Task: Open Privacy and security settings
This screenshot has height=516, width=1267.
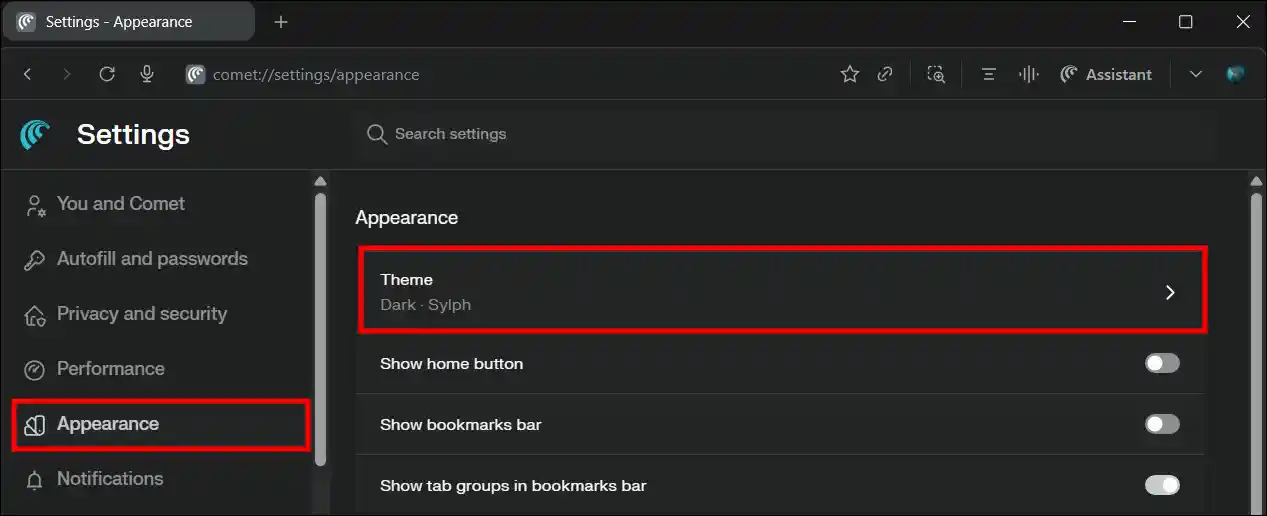Action: [x=141, y=313]
